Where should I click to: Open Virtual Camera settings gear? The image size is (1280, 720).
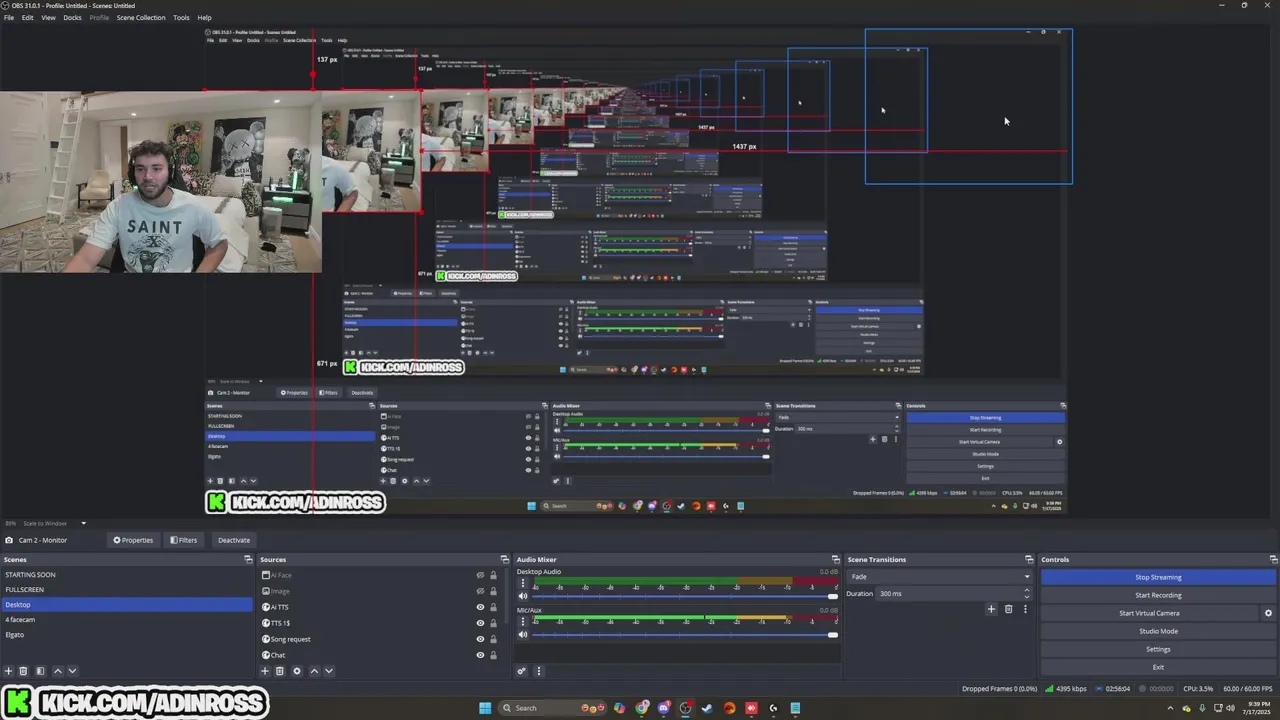1268,613
